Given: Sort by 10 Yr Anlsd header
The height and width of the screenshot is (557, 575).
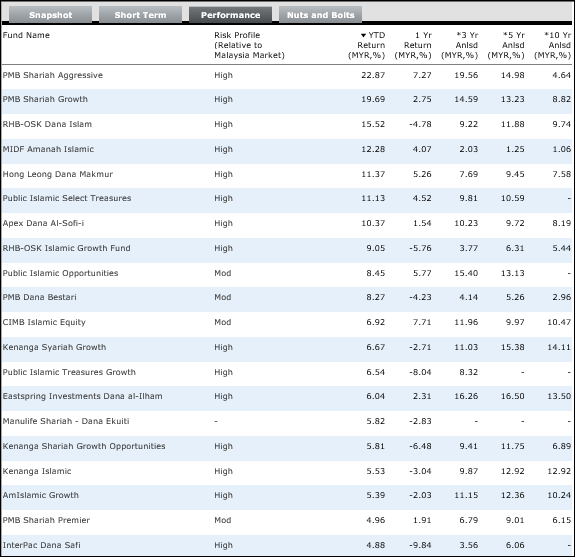Looking at the screenshot, I should 553,45.
